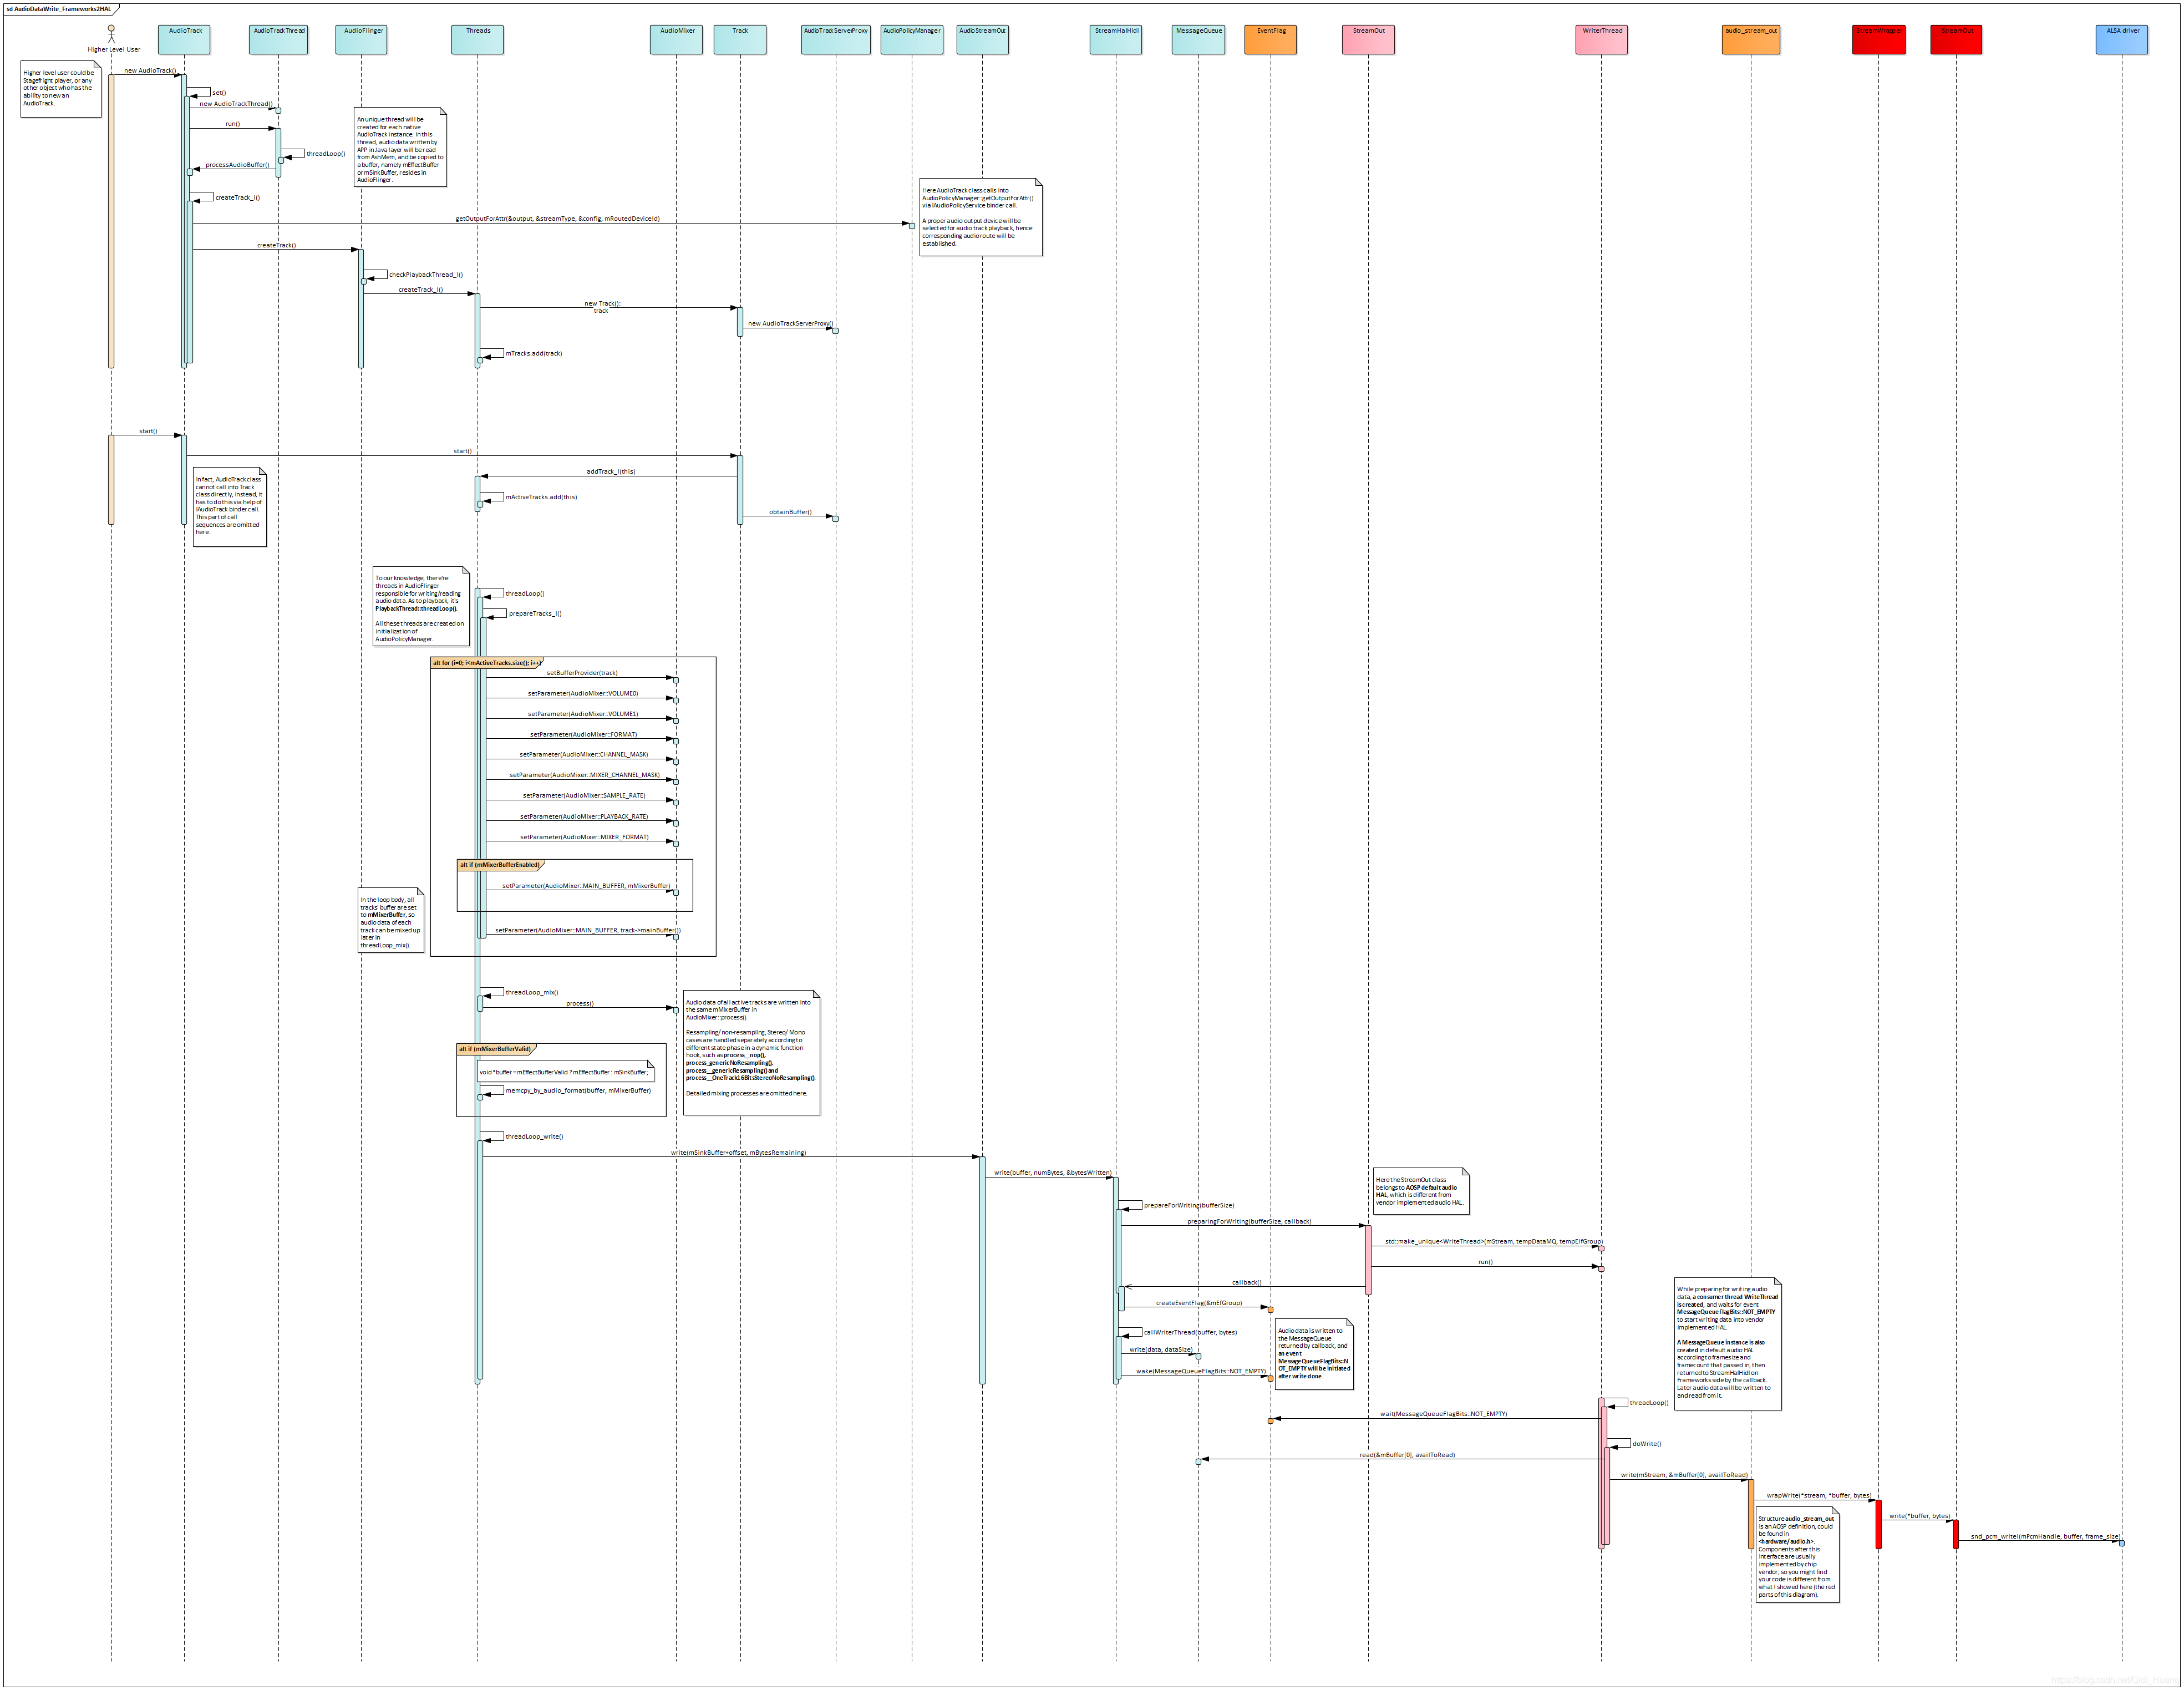This screenshot has height=1690, width=2184.
Task: Click the Higher Level User actor icon
Action: (x=111, y=34)
